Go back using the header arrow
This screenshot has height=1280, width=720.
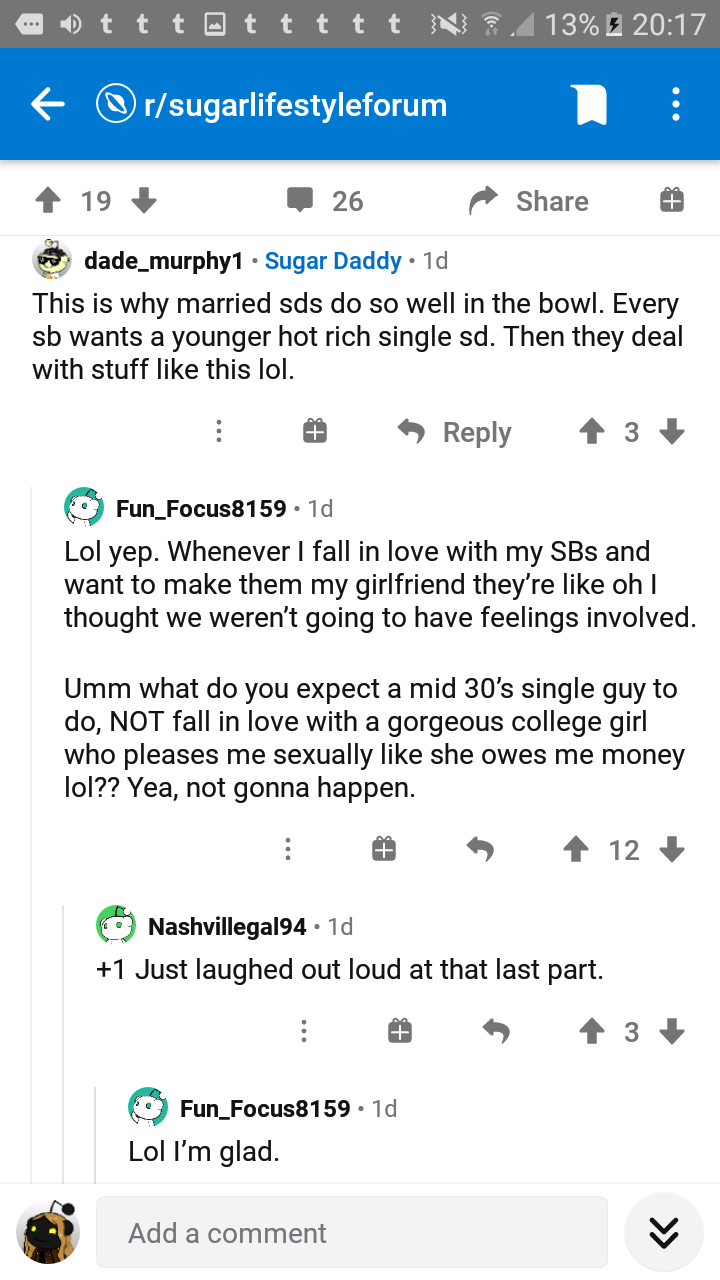47,104
